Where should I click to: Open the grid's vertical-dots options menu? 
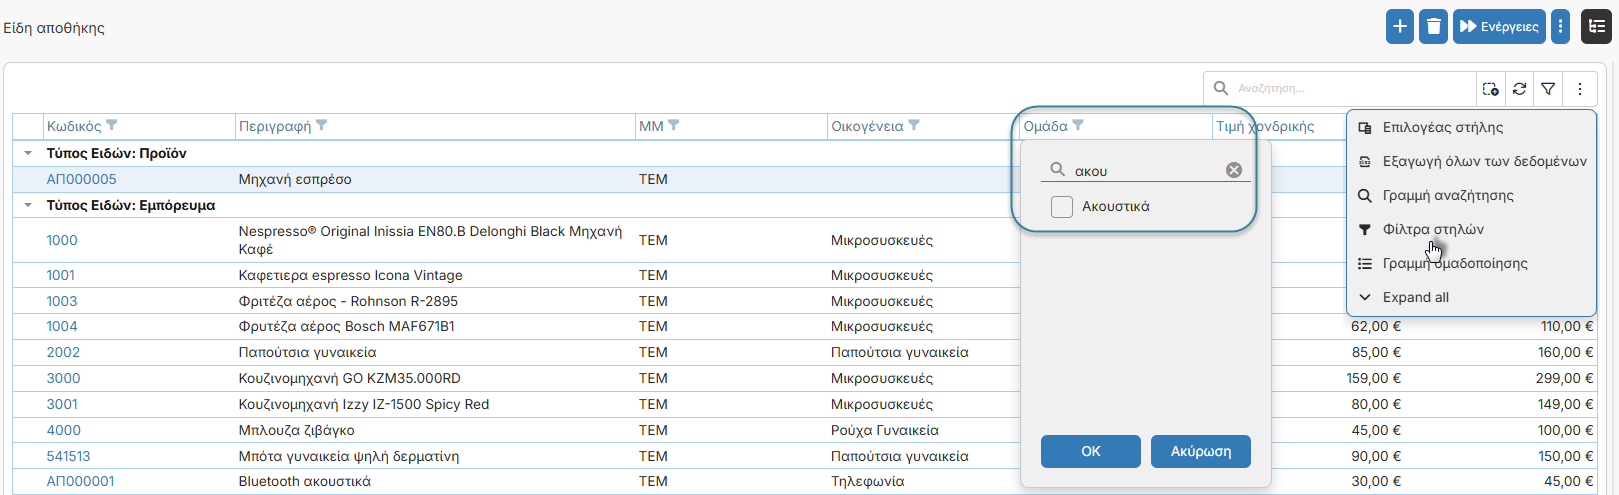point(1580,89)
